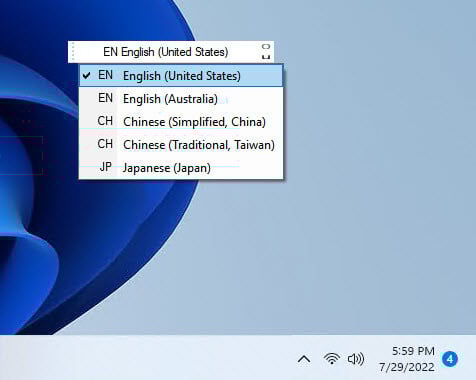
Task: Select Japanese (Japan) input language
Action: [181, 167]
